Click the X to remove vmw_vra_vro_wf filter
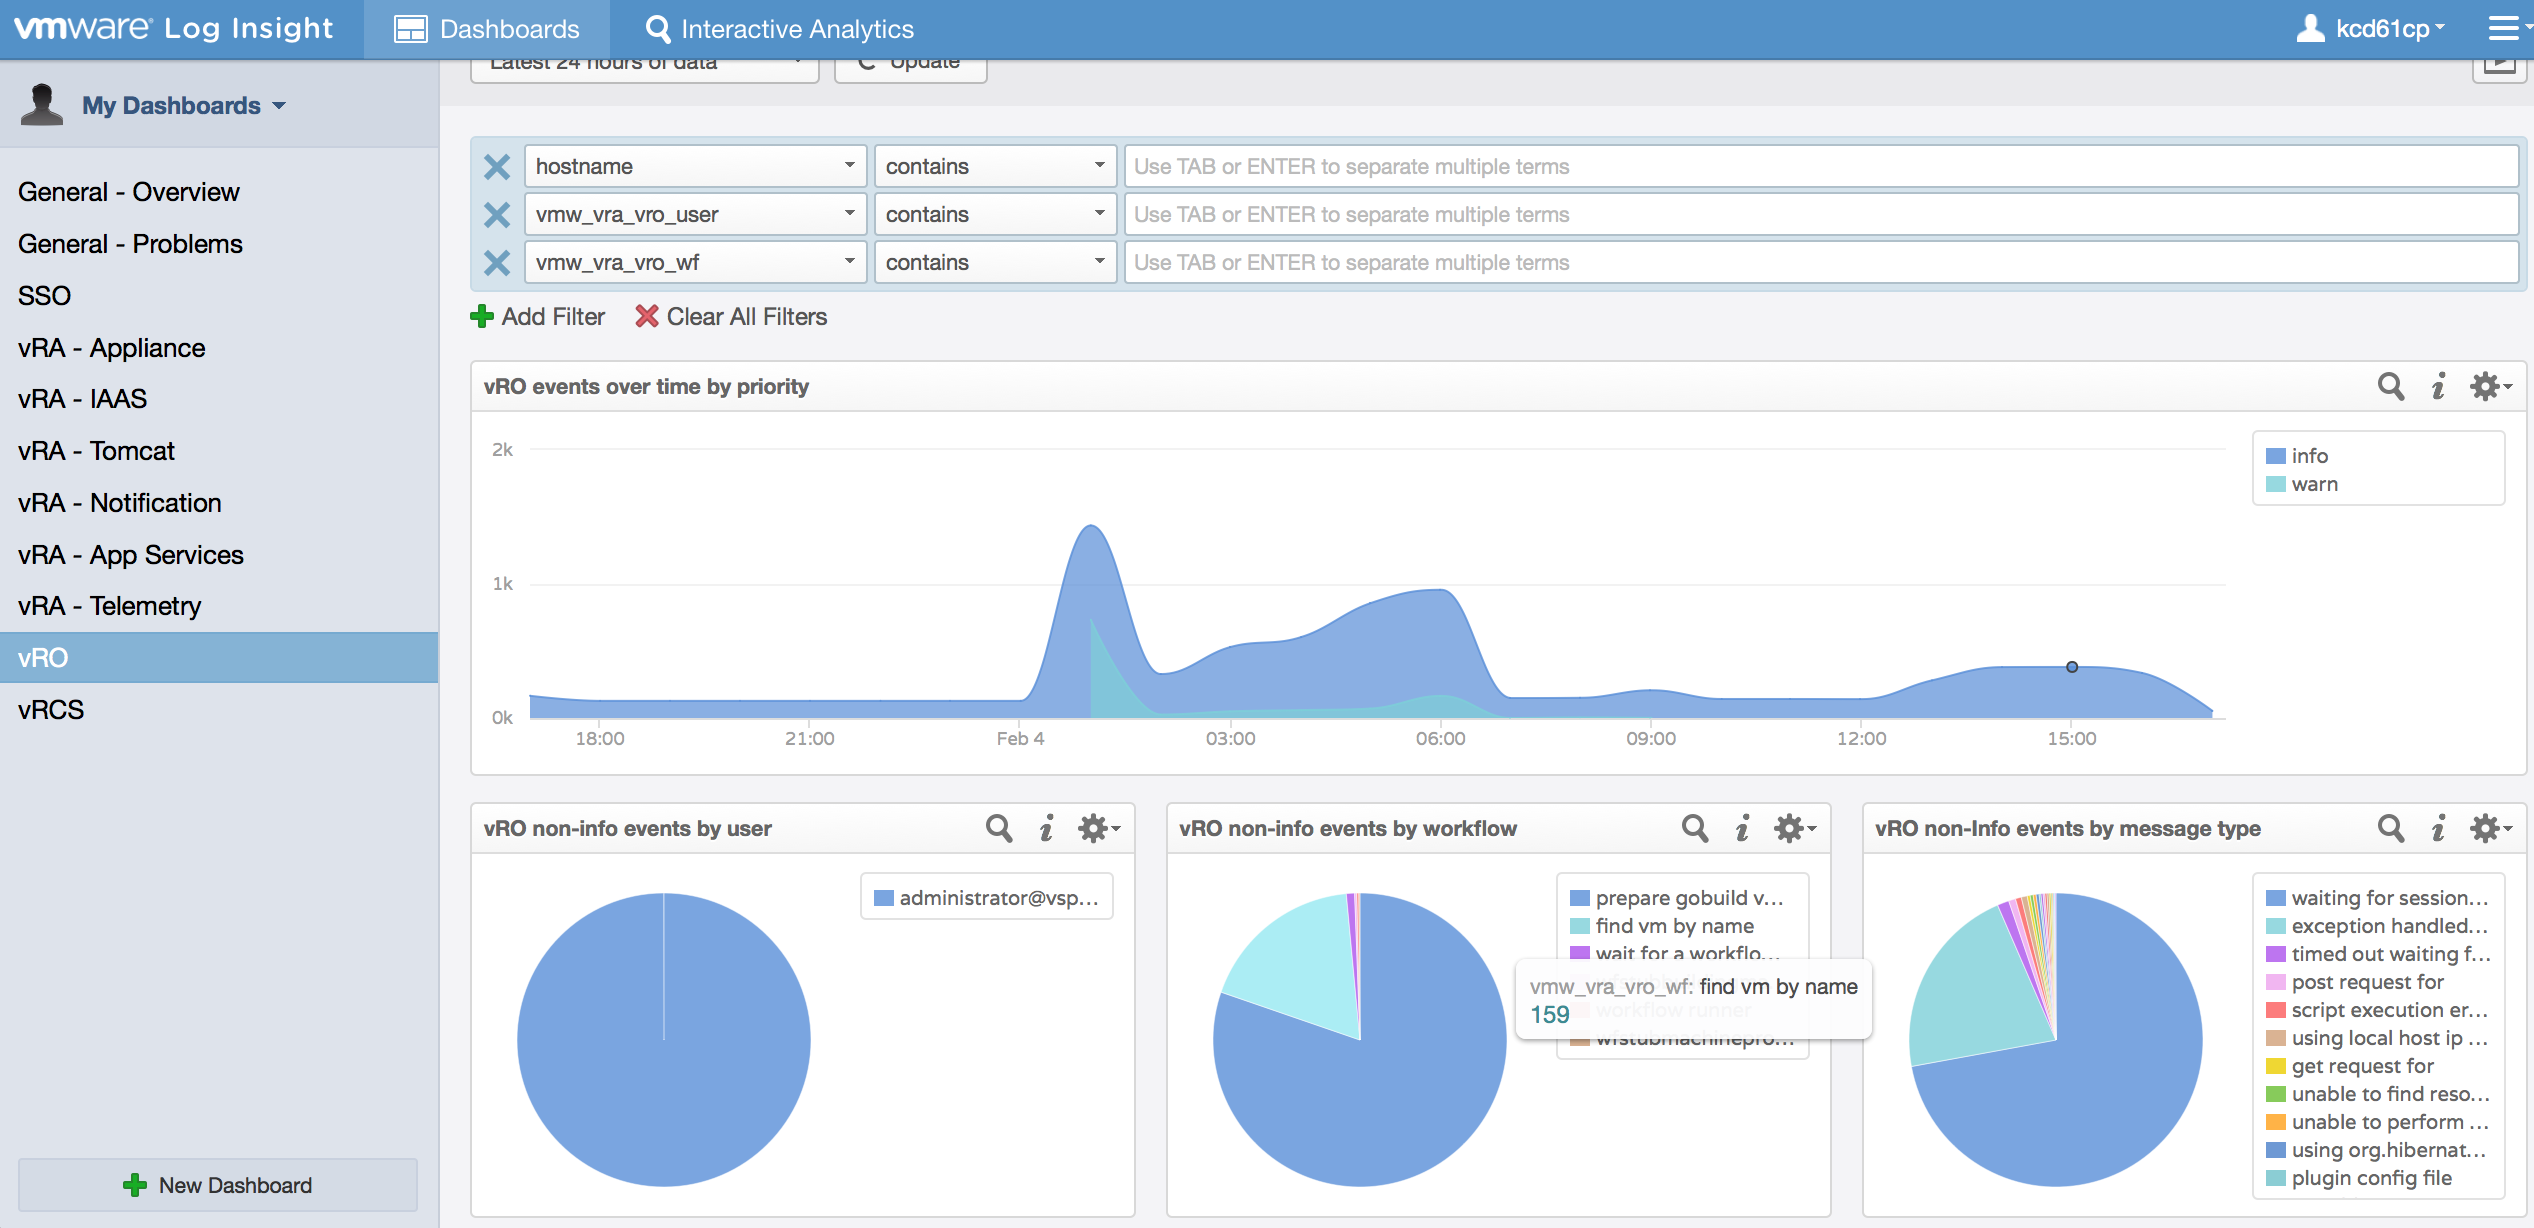Screen dimensions: 2534x1228 [x=498, y=262]
